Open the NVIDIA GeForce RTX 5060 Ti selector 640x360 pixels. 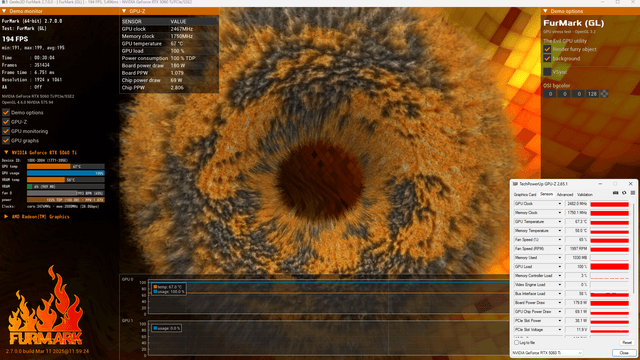[547, 353]
